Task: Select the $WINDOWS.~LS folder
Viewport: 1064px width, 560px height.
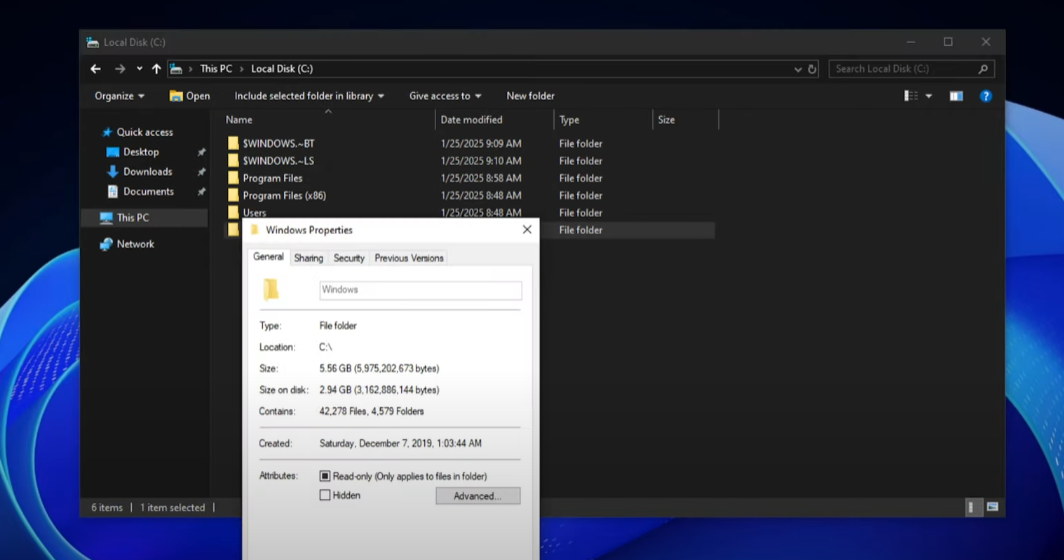Action: coord(278,161)
